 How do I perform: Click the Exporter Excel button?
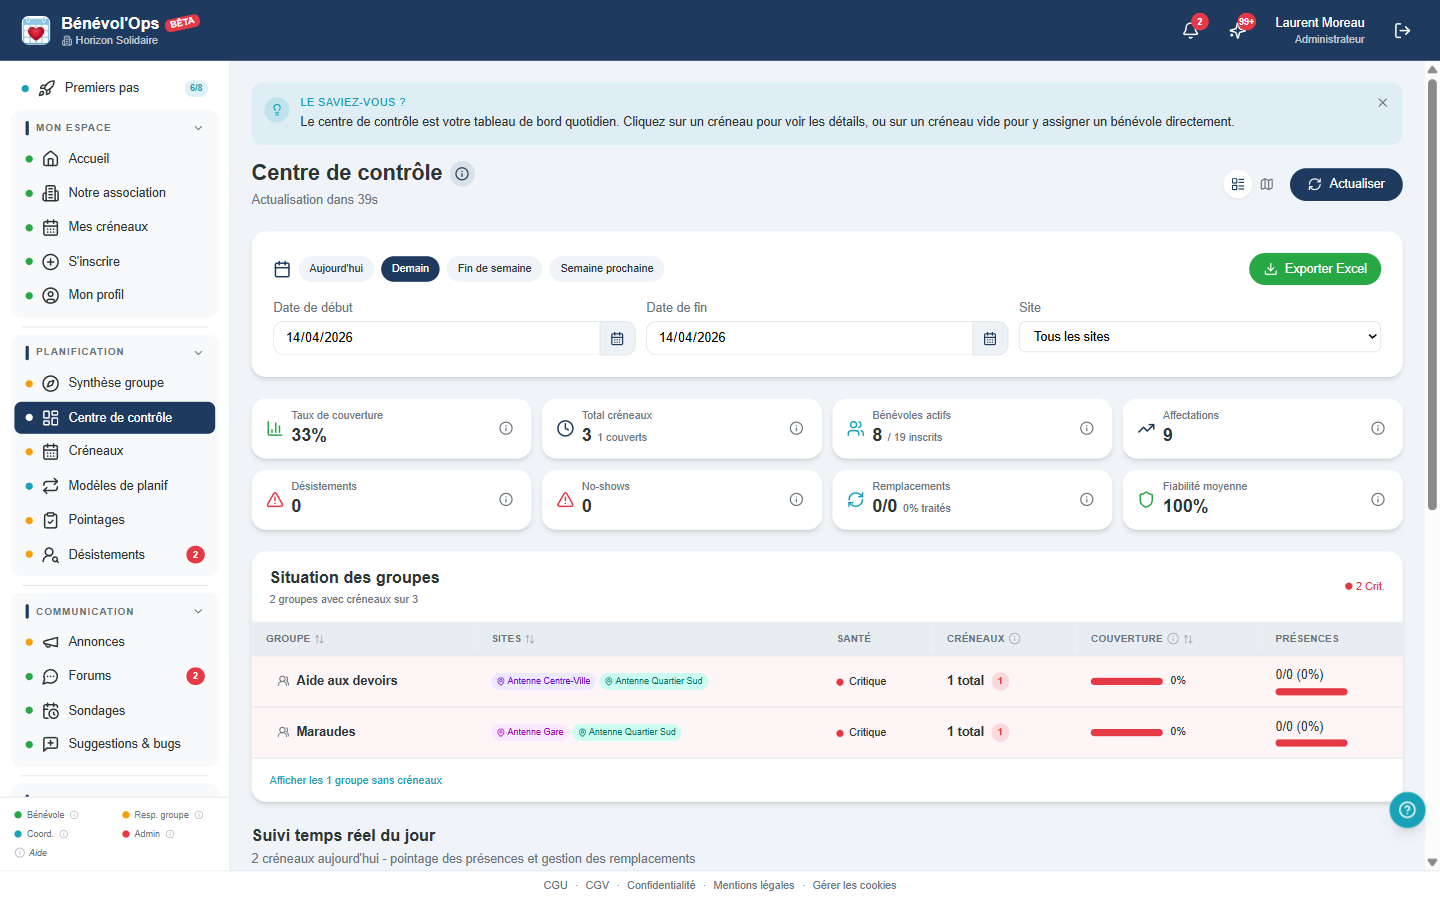coord(1315,269)
